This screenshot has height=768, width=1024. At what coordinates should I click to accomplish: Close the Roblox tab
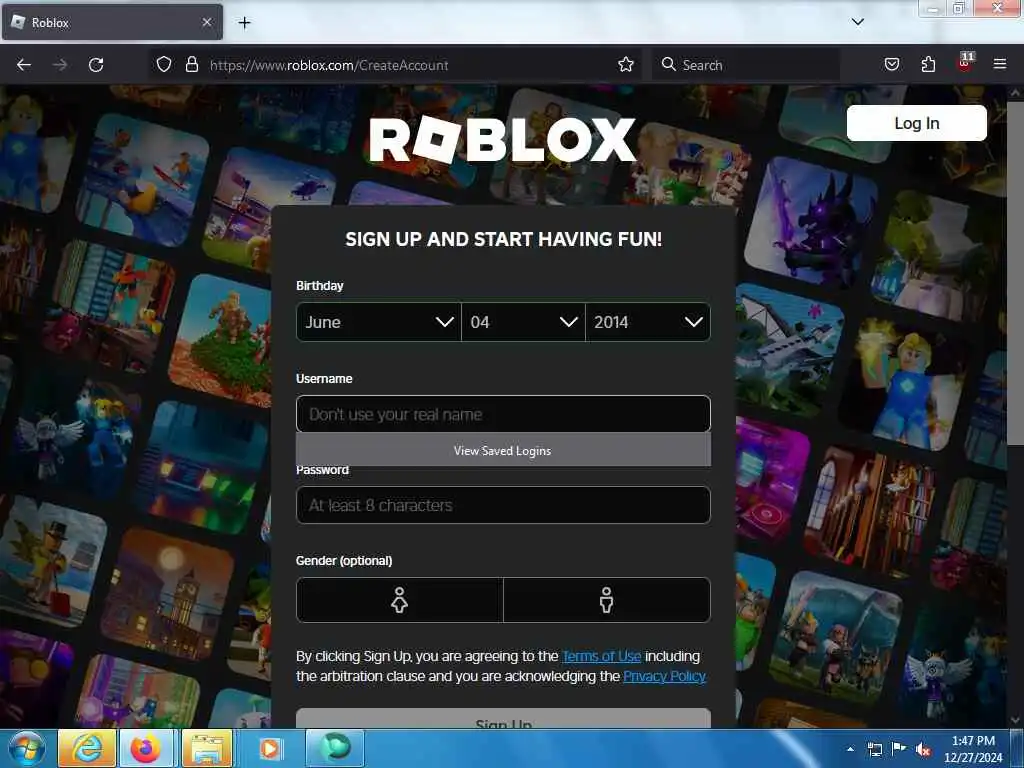207,22
